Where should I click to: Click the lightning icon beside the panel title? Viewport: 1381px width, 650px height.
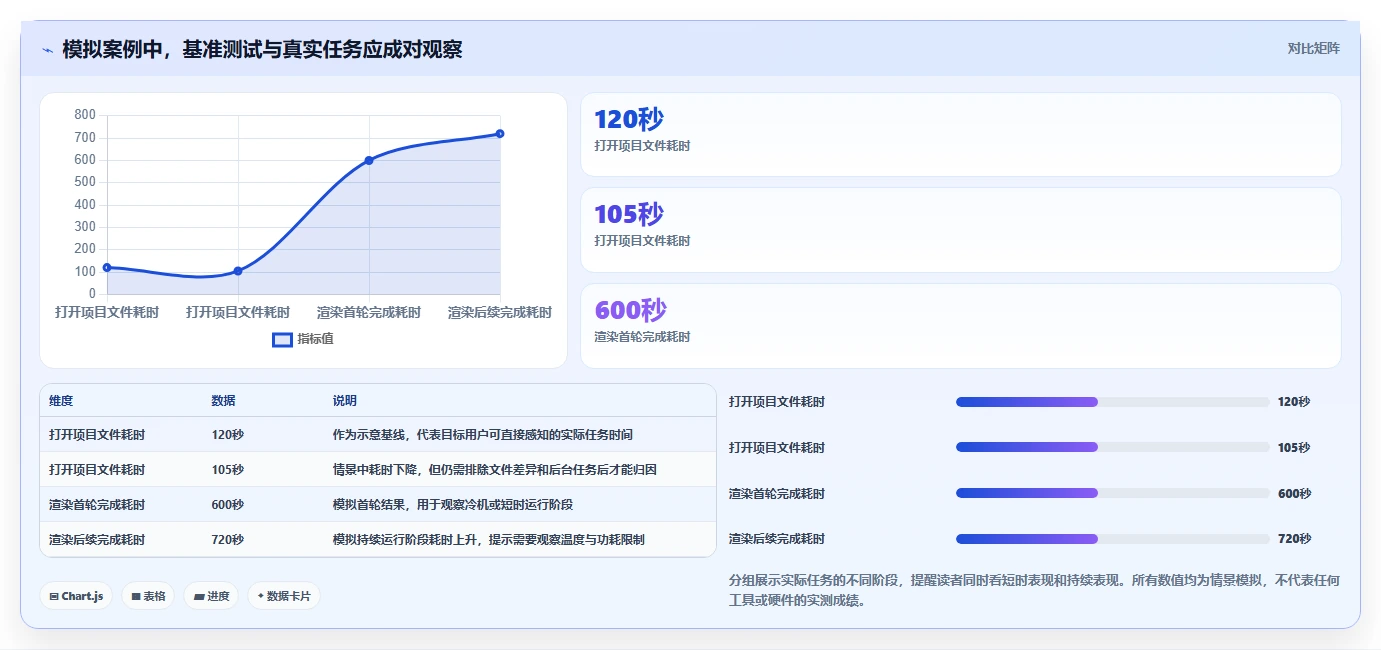pyautogui.click(x=47, y=50)
